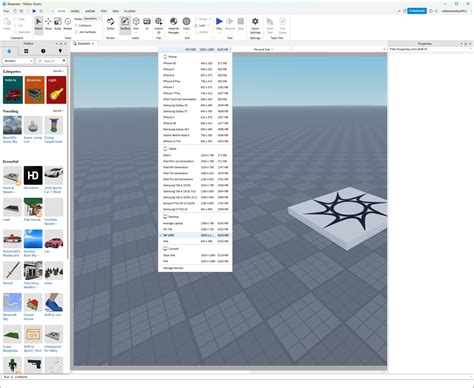Activate the Rotate tool
Image resolution: width=474 pixels, height=388 pixels.
[68, 24]
